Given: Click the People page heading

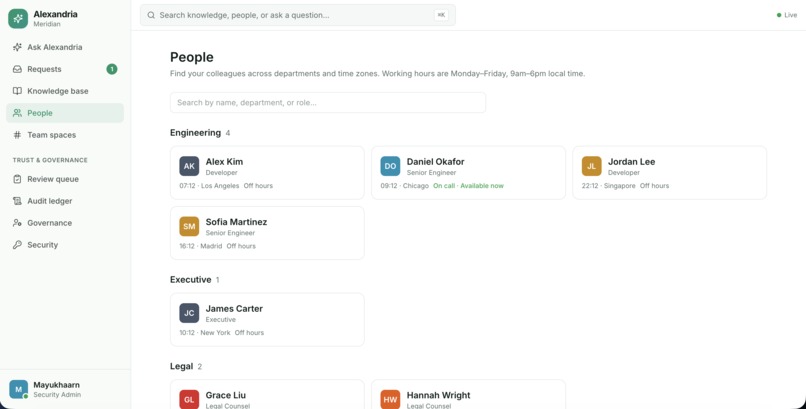Looking at the screenshot, I should (x=192, y=57).
